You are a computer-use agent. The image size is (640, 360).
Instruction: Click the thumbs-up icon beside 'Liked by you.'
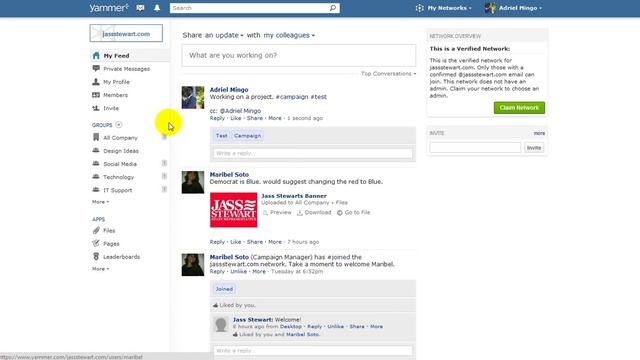point(215,305)
